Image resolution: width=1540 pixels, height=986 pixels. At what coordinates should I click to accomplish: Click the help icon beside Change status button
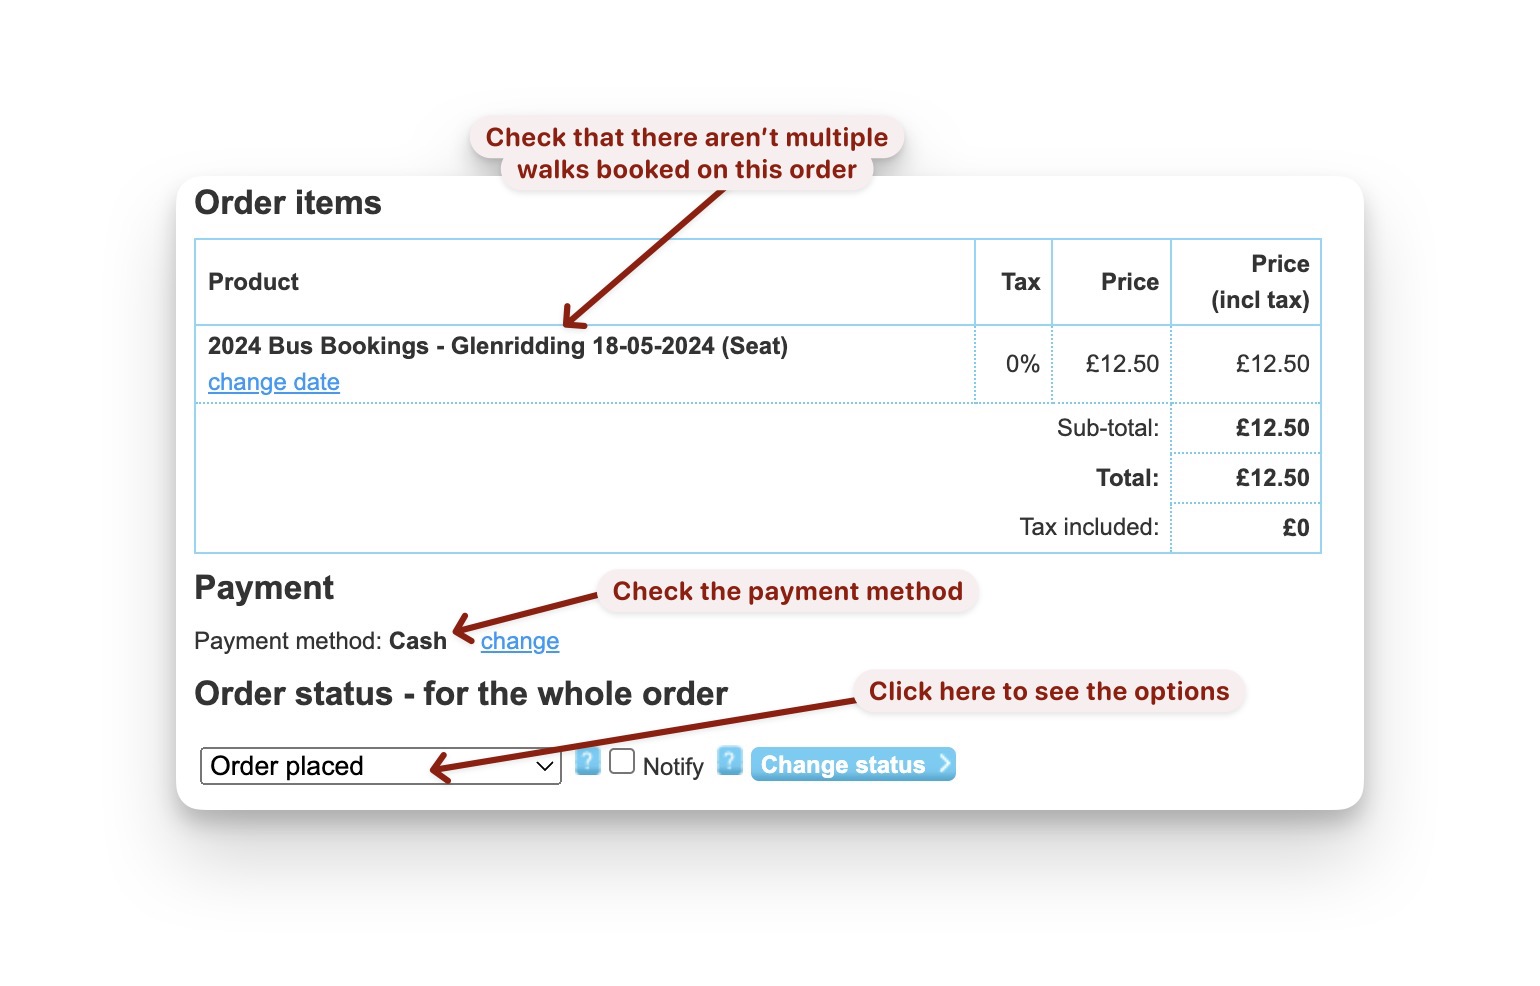[729, 762]
